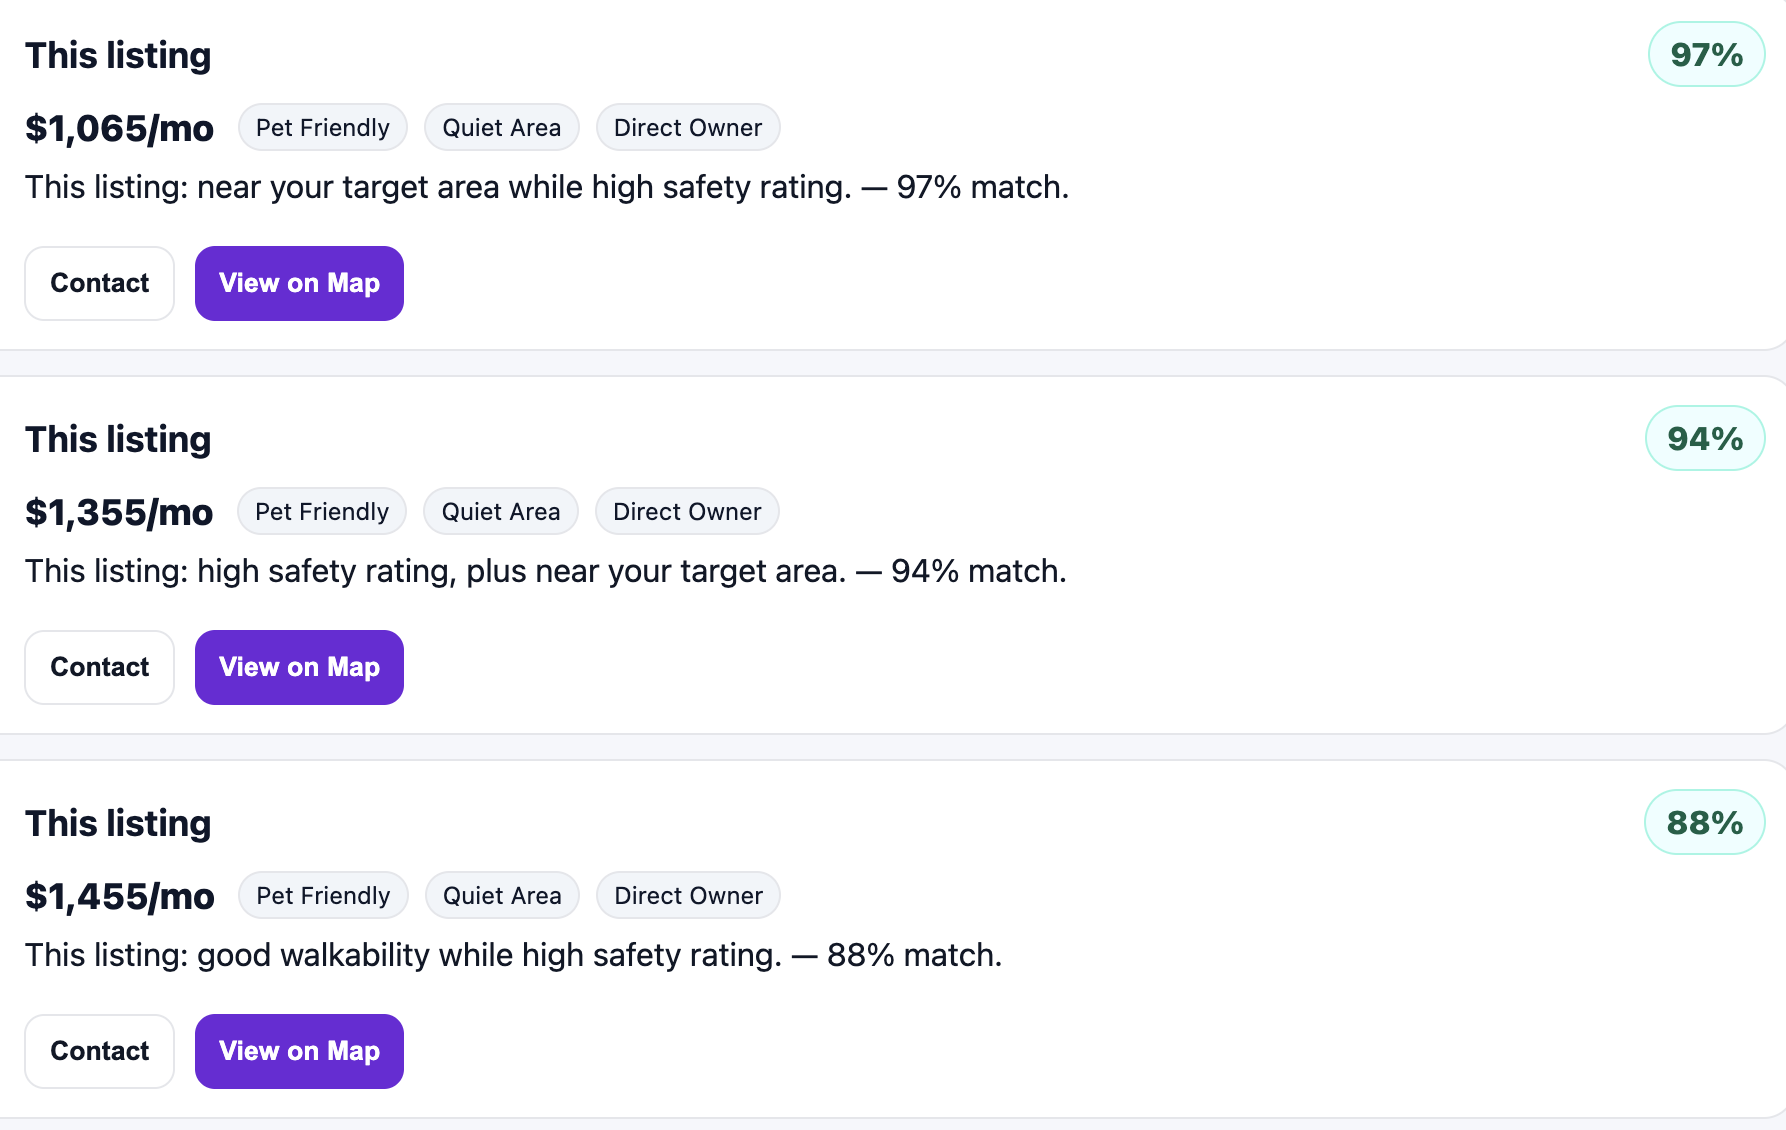This screenshot has height=1130, width=1786.
Task: Click Direct Owner tag on $1,065/mo listing
Action: pos(688,128)
